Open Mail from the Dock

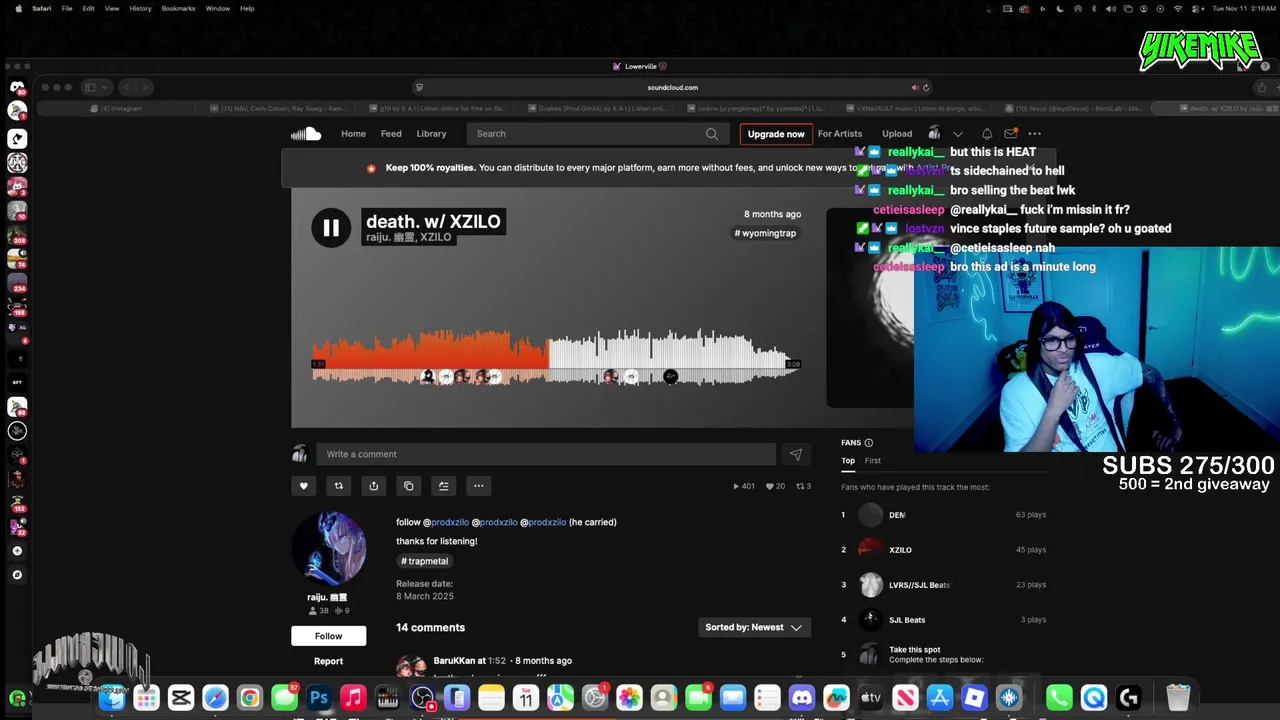pos(733,698)
